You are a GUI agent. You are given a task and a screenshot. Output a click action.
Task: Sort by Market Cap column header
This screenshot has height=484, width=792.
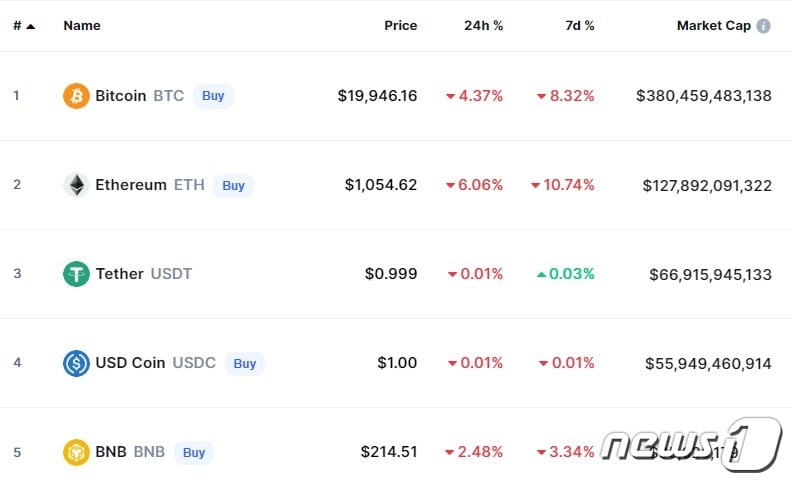(x=713, y=26)
